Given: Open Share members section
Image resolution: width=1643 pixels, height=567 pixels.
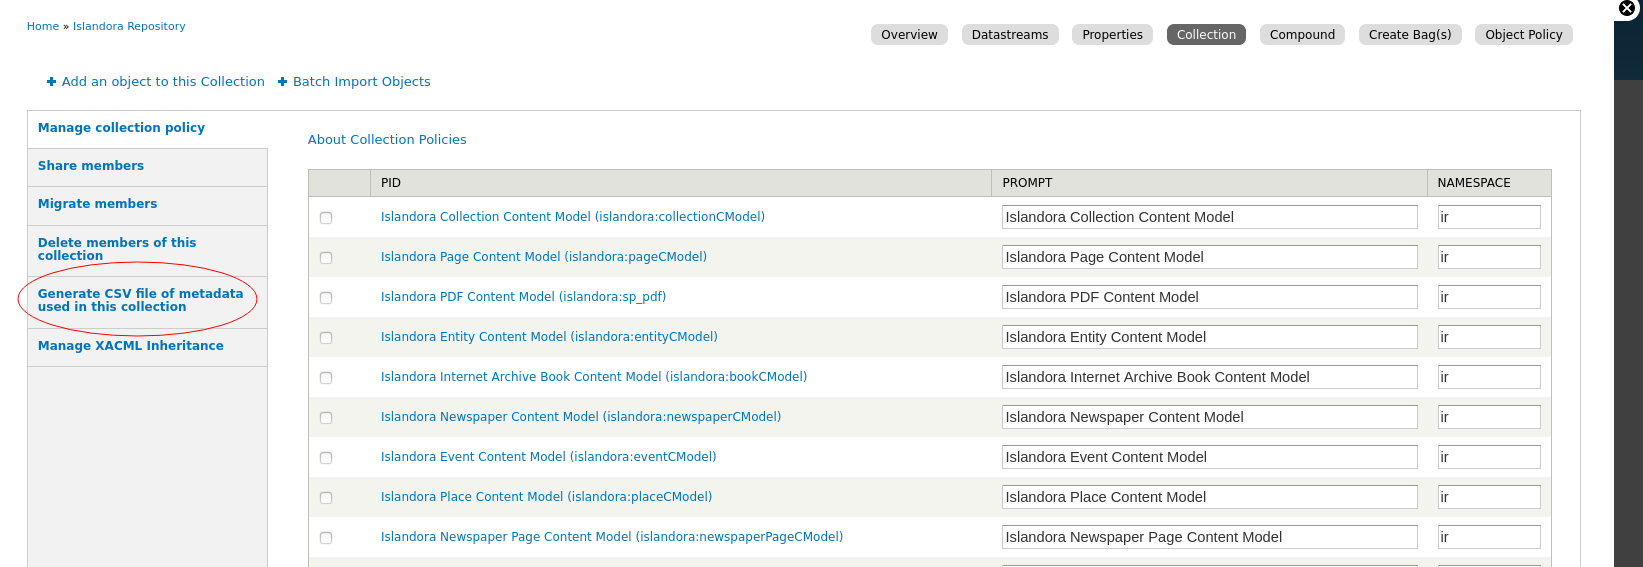Looking at the screenshot, I should 91,166.
